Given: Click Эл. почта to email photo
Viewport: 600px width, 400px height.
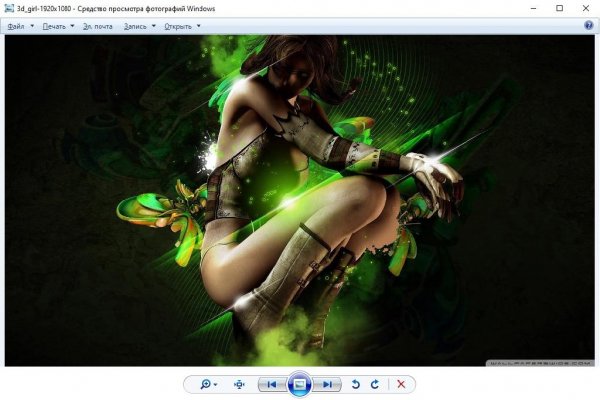Looking at the screenshot, I should click(x=98, y=26).
